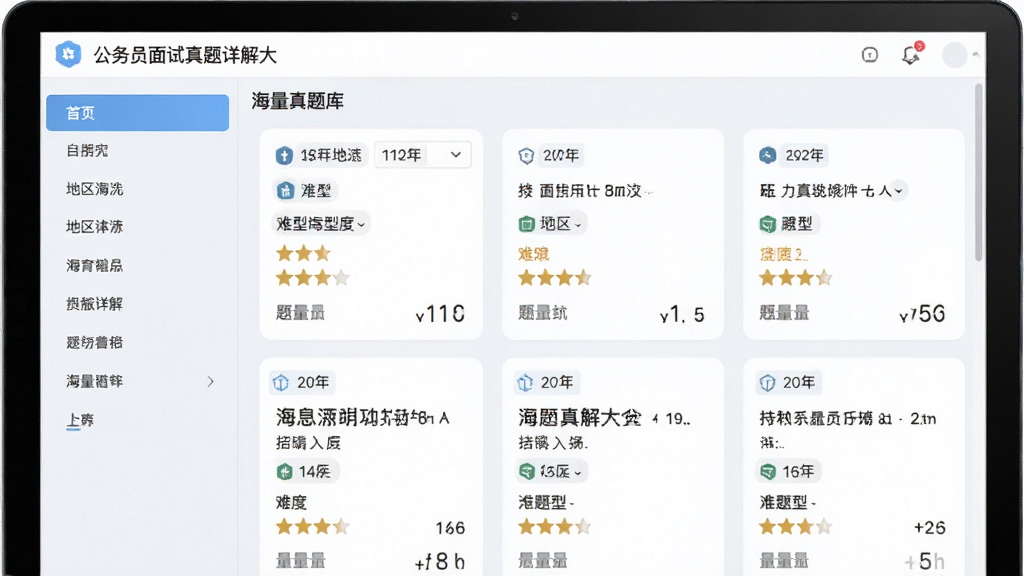Click the +26 value in bottom-right card

[930, 528]
